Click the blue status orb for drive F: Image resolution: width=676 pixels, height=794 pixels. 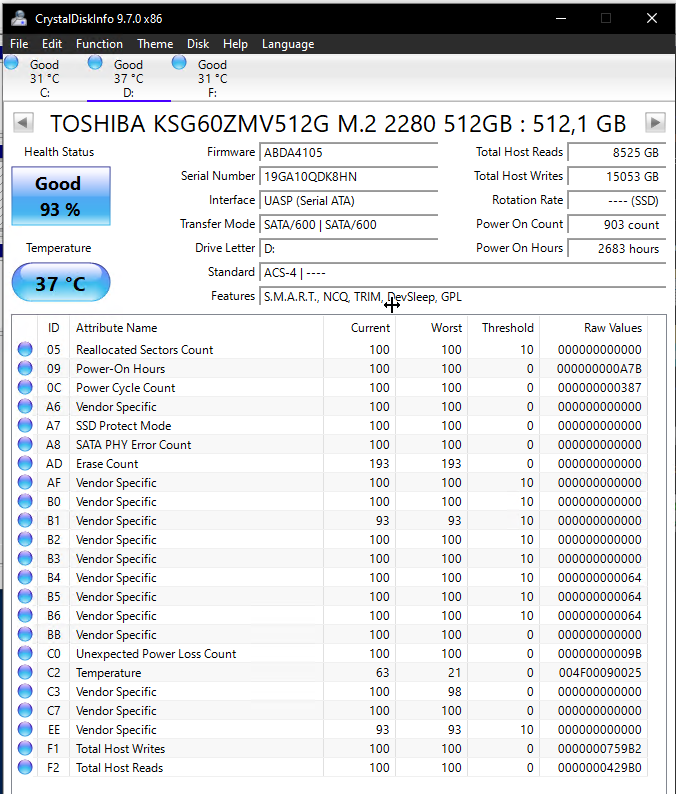(x=179, y=63)
